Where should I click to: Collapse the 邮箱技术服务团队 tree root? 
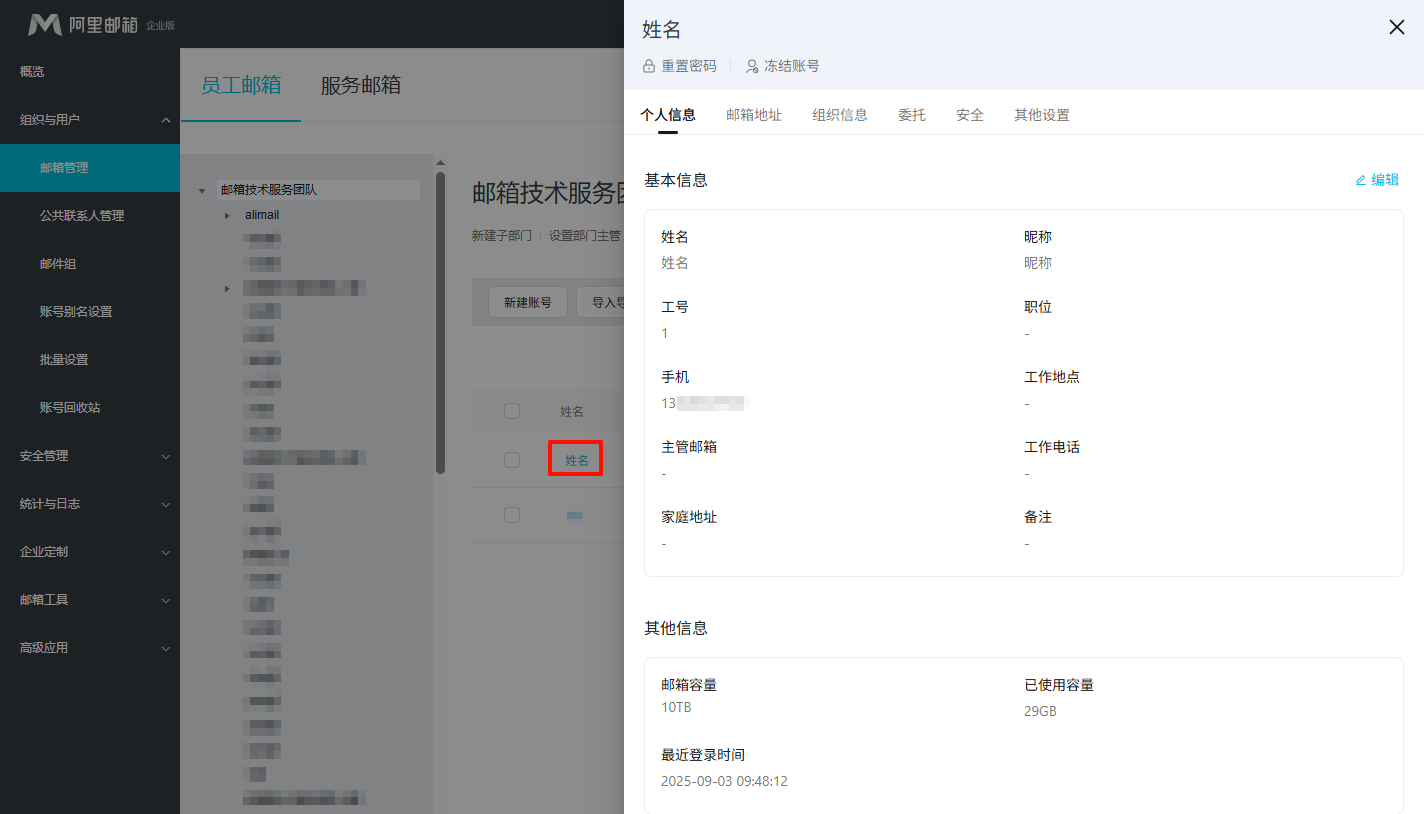tap(202, 190)
